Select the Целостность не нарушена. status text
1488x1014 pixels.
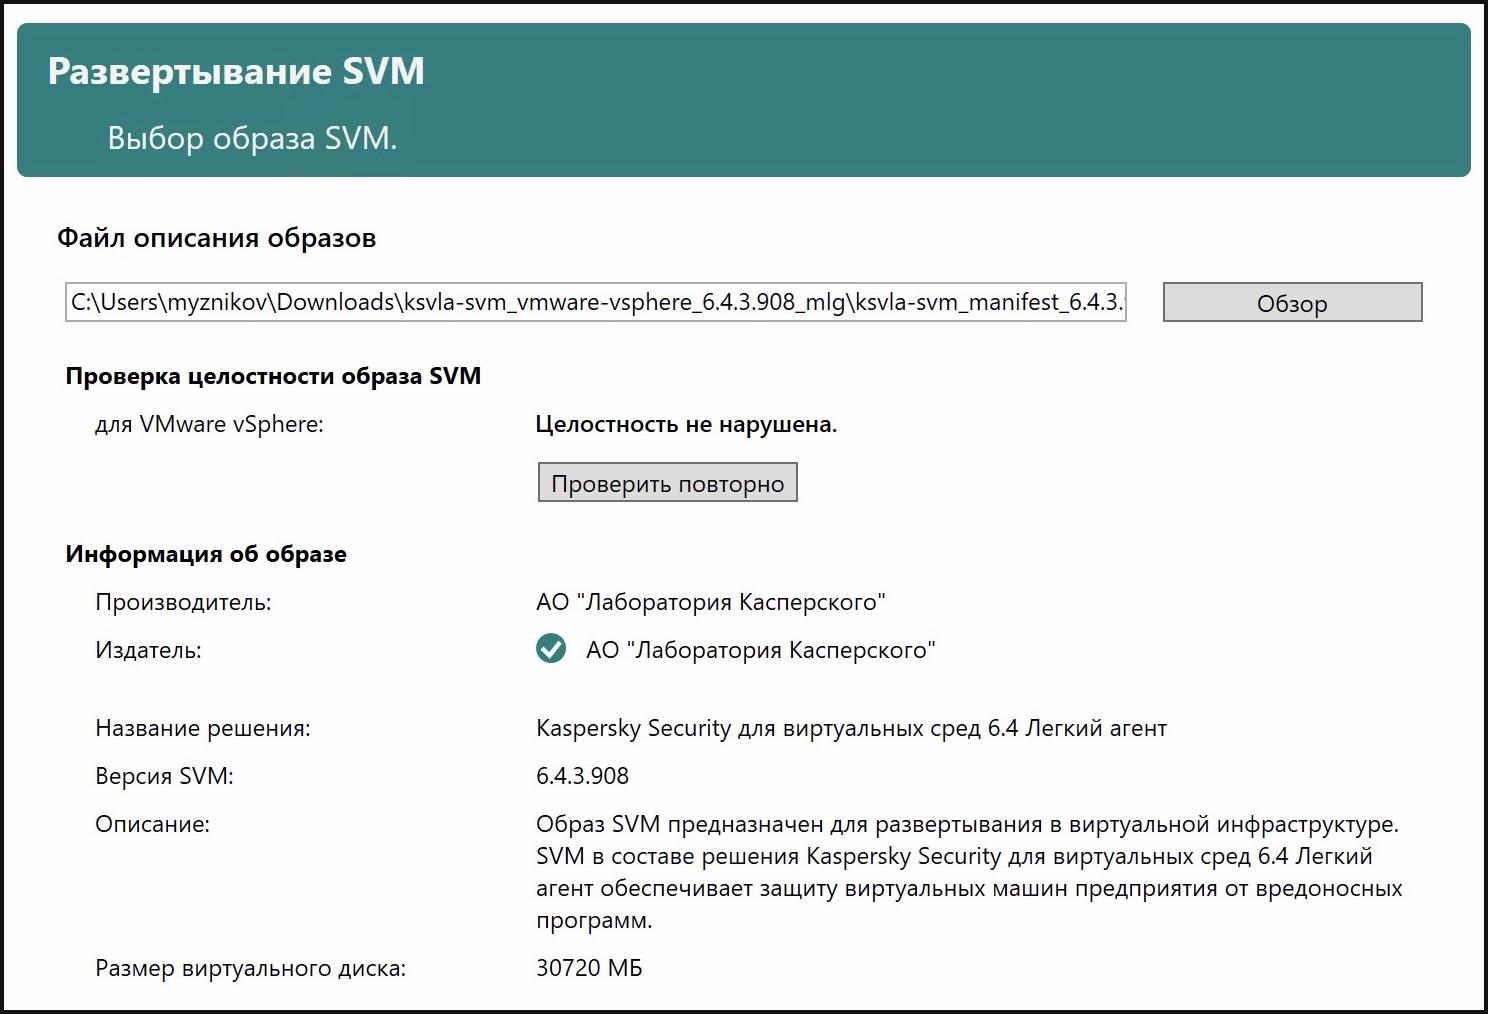[x=686, y=424]
